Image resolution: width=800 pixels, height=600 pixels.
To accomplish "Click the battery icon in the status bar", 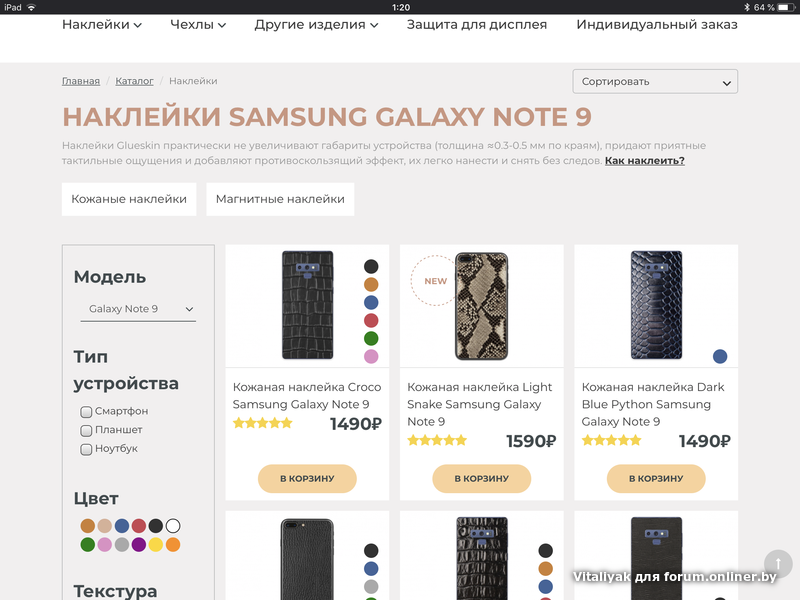I will [x=785, y=7].
